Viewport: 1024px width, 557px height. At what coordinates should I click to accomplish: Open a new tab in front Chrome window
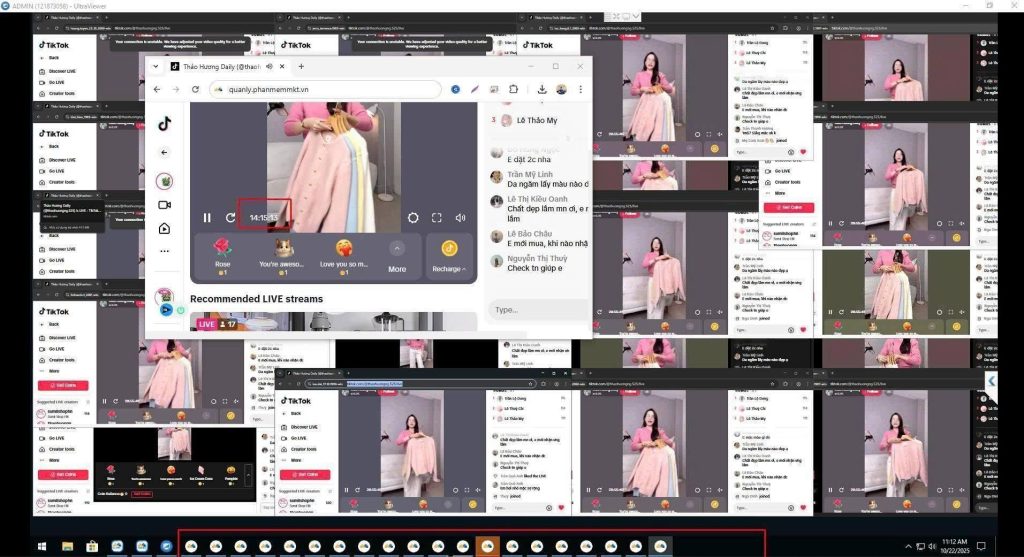tap(301, 67)
